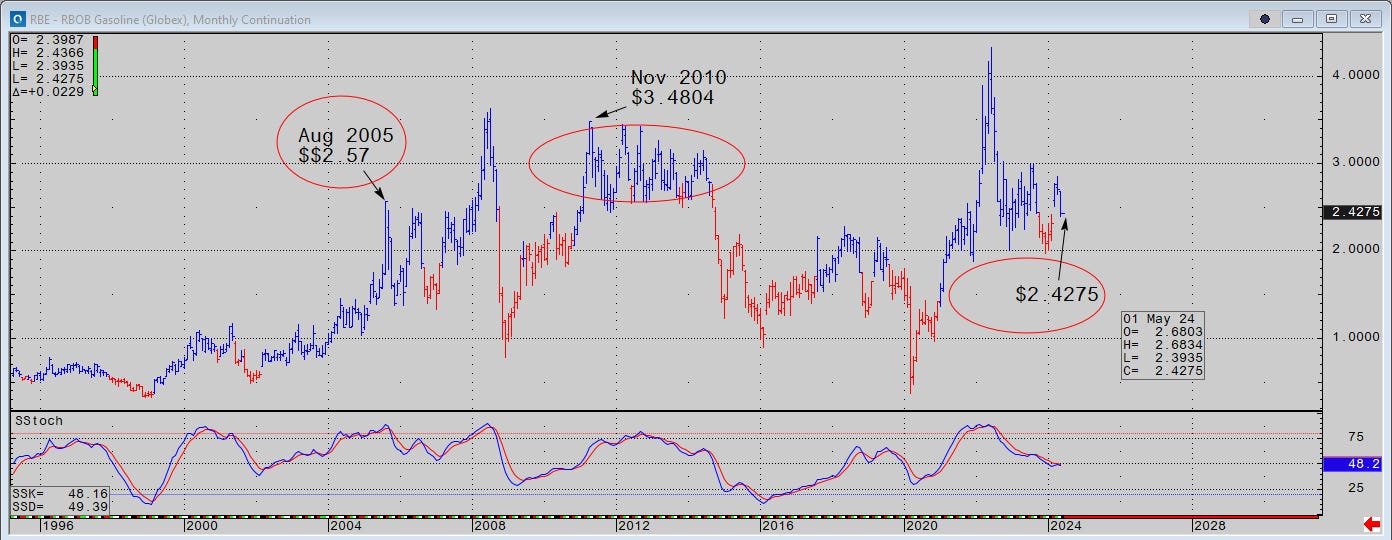The width and height of the screenshot is (1392, 540).
Task: Click the 2020 label on time axis
Action: [x=921, y=525]
